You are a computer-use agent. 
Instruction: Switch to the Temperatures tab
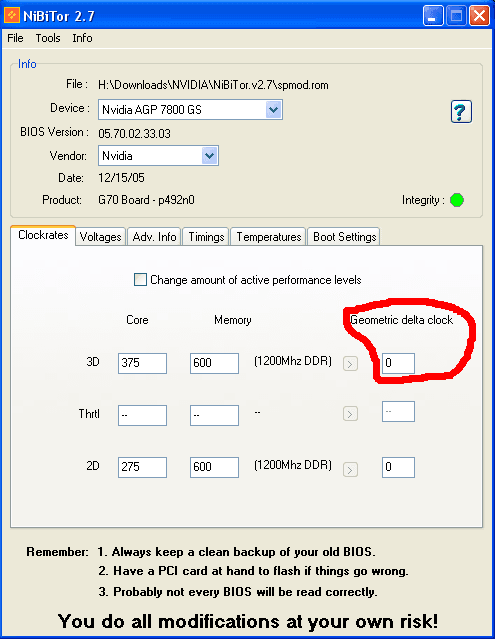click(268, 237)
